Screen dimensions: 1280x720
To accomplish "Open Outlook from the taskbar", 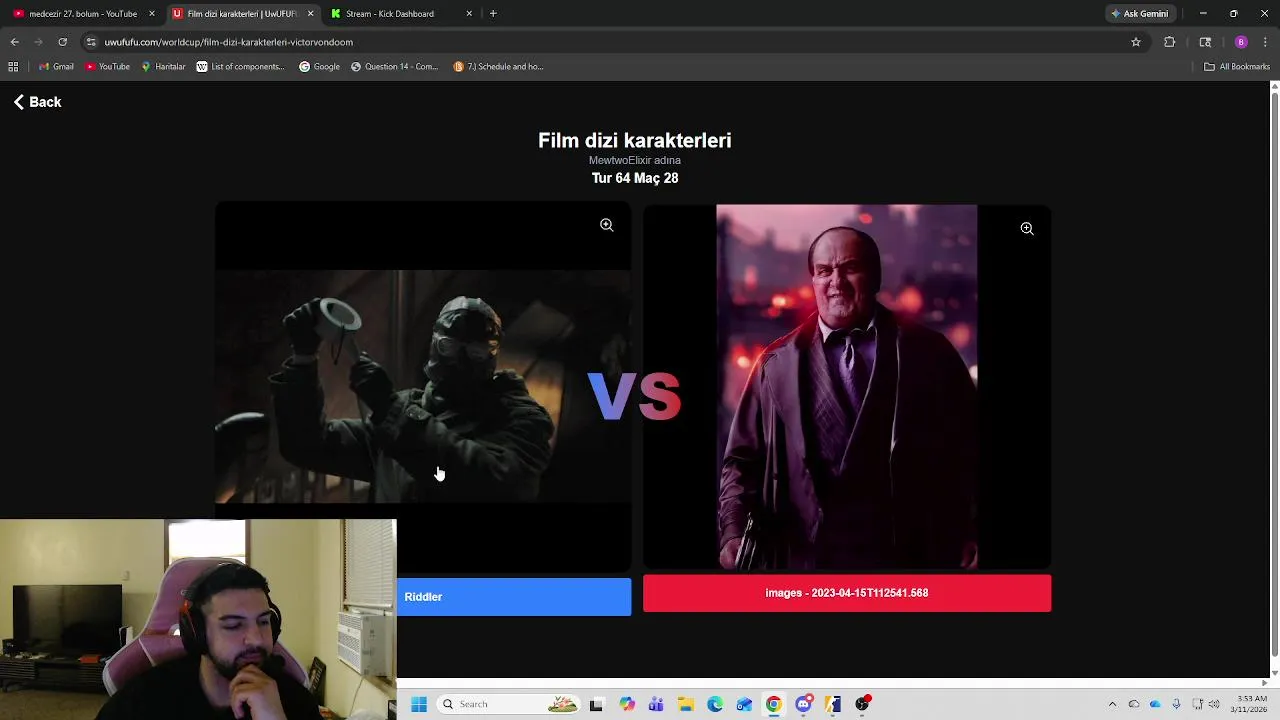I will [x=744, y=704].
